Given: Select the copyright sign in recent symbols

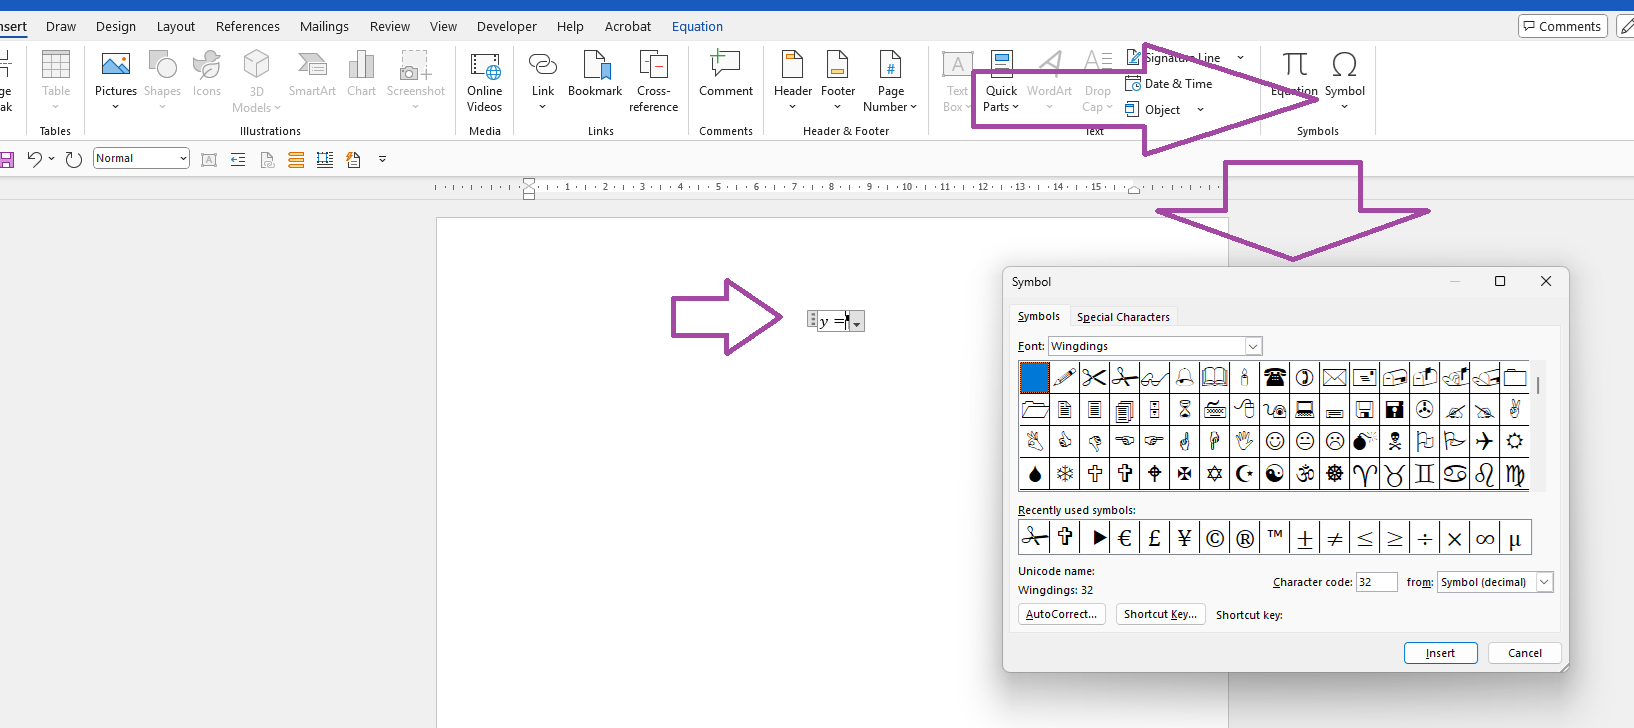Looking at the screenshot, I should [x=1215, y=538].
